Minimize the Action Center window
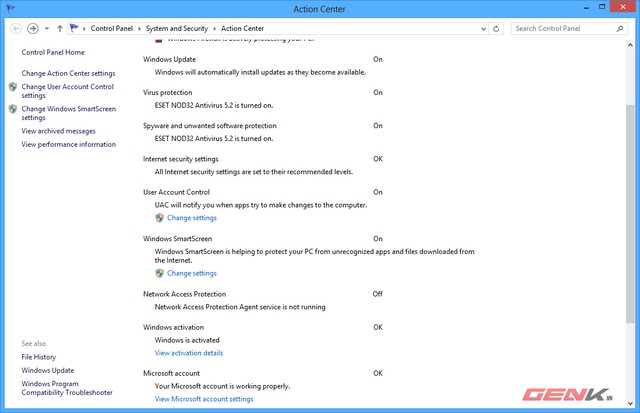This screenshot has height=413, width=640. pos(586,8)
